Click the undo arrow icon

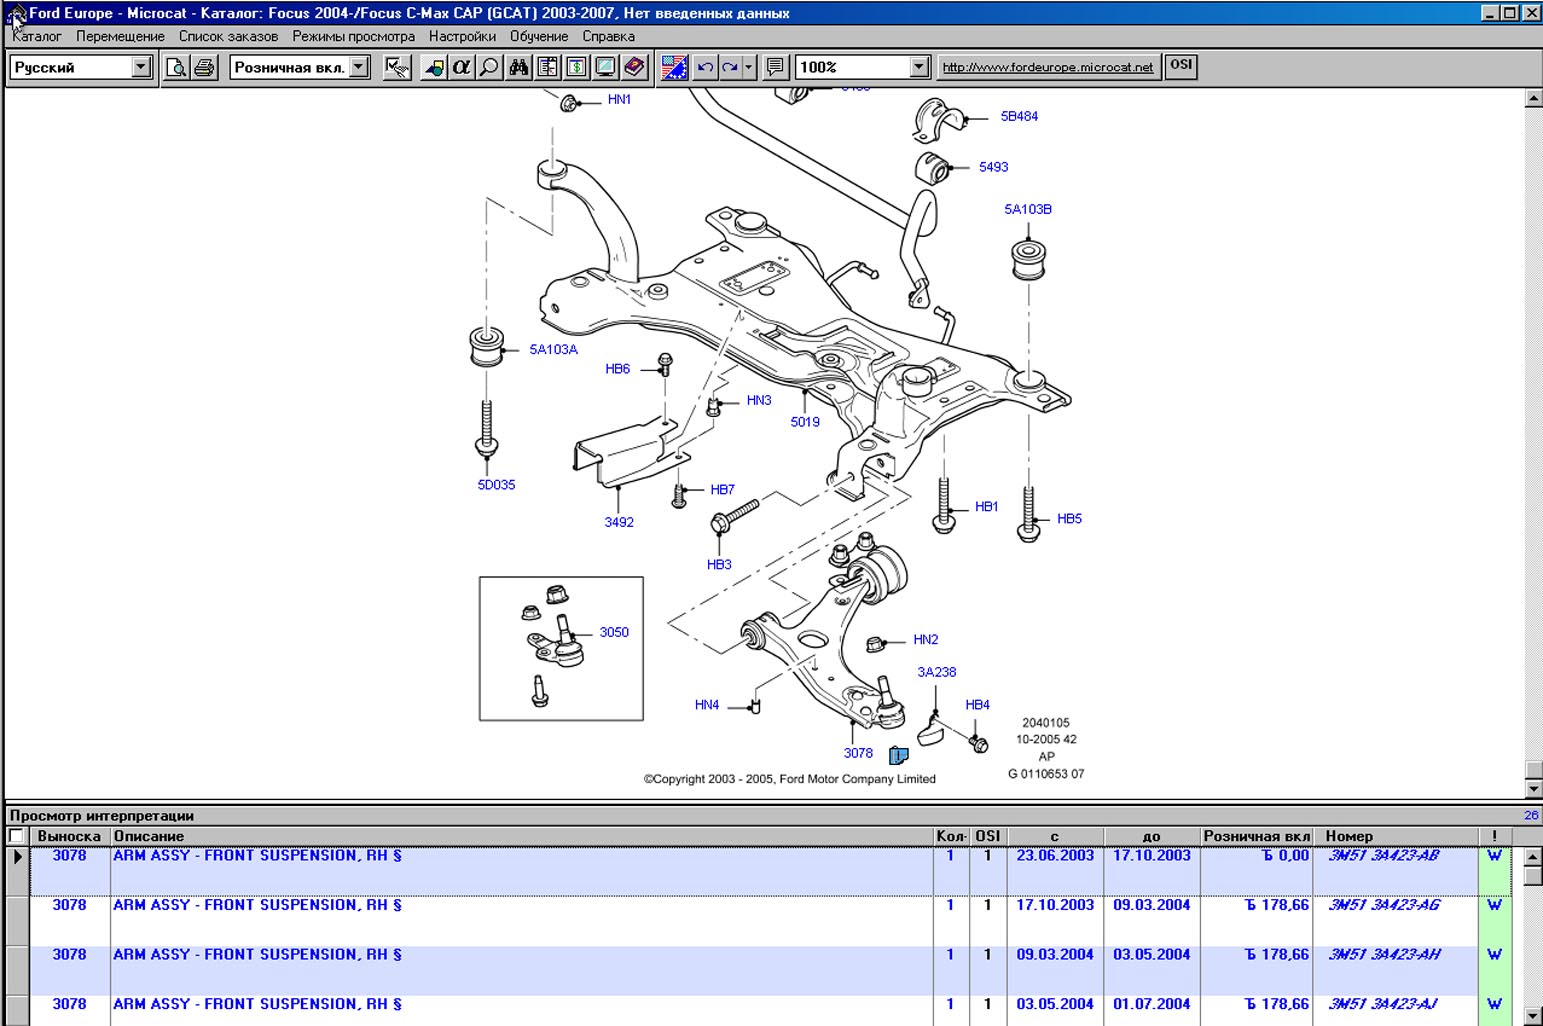pyautogui.click(x=705, y=67)
